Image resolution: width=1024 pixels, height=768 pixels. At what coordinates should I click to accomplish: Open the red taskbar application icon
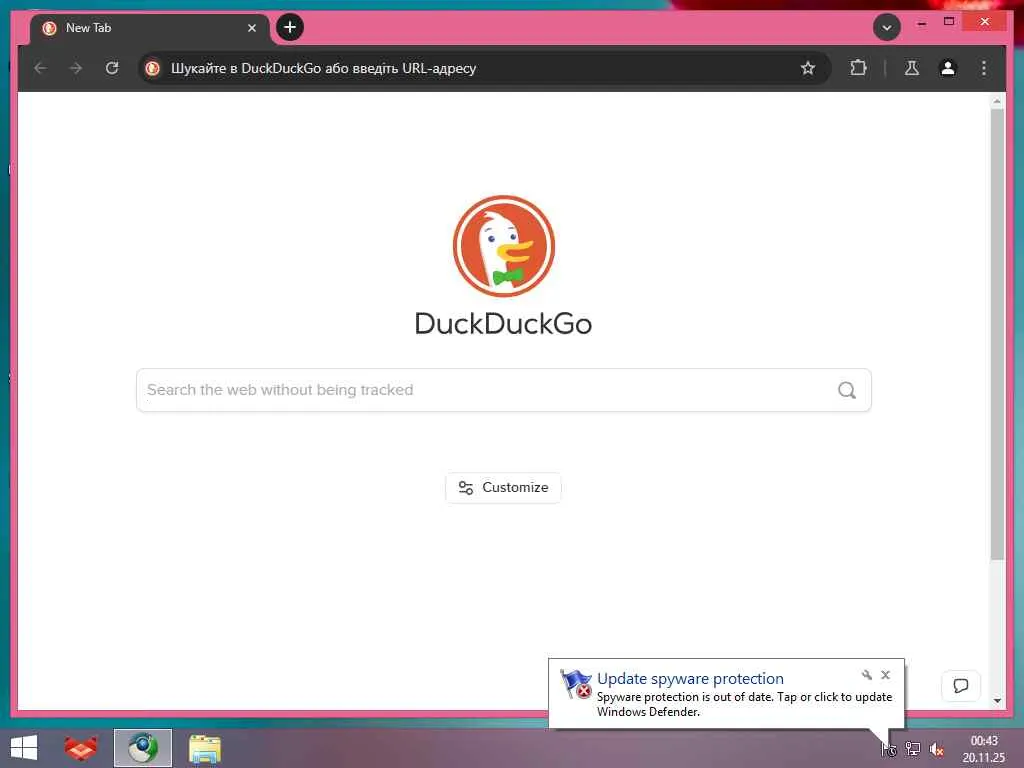[81, 748]
